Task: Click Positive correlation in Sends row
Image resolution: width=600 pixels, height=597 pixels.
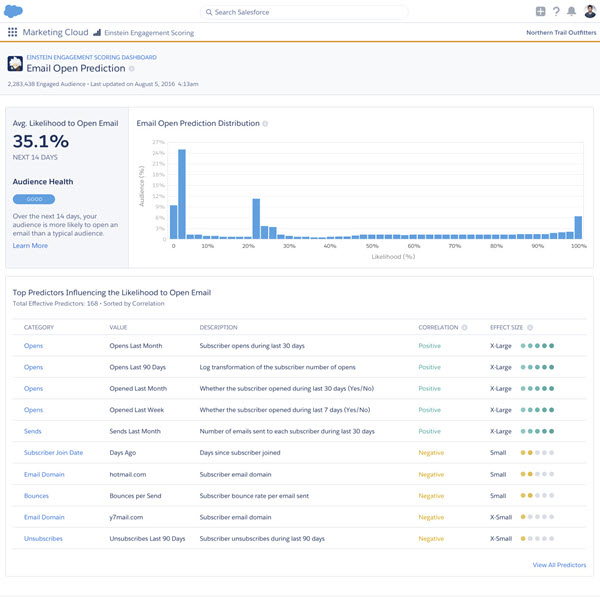Action: (x=430, y=431)
